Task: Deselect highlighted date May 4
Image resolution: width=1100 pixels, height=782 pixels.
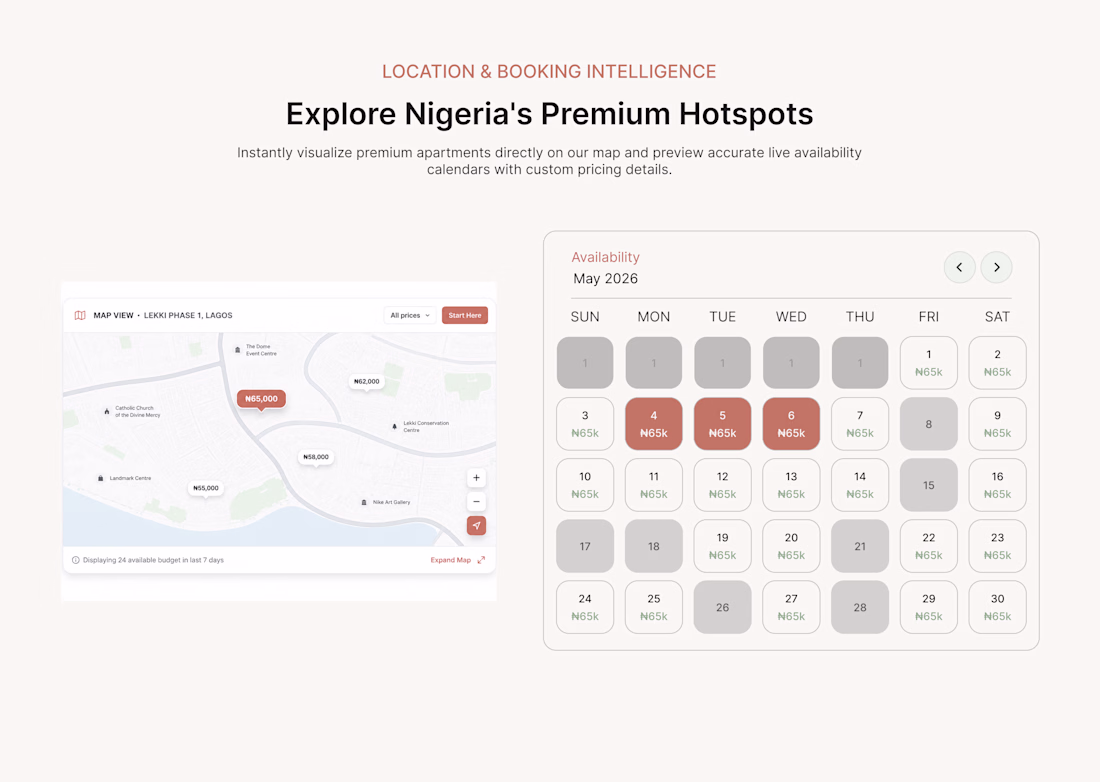Action: pyautogui.click(x=654, y=424)
